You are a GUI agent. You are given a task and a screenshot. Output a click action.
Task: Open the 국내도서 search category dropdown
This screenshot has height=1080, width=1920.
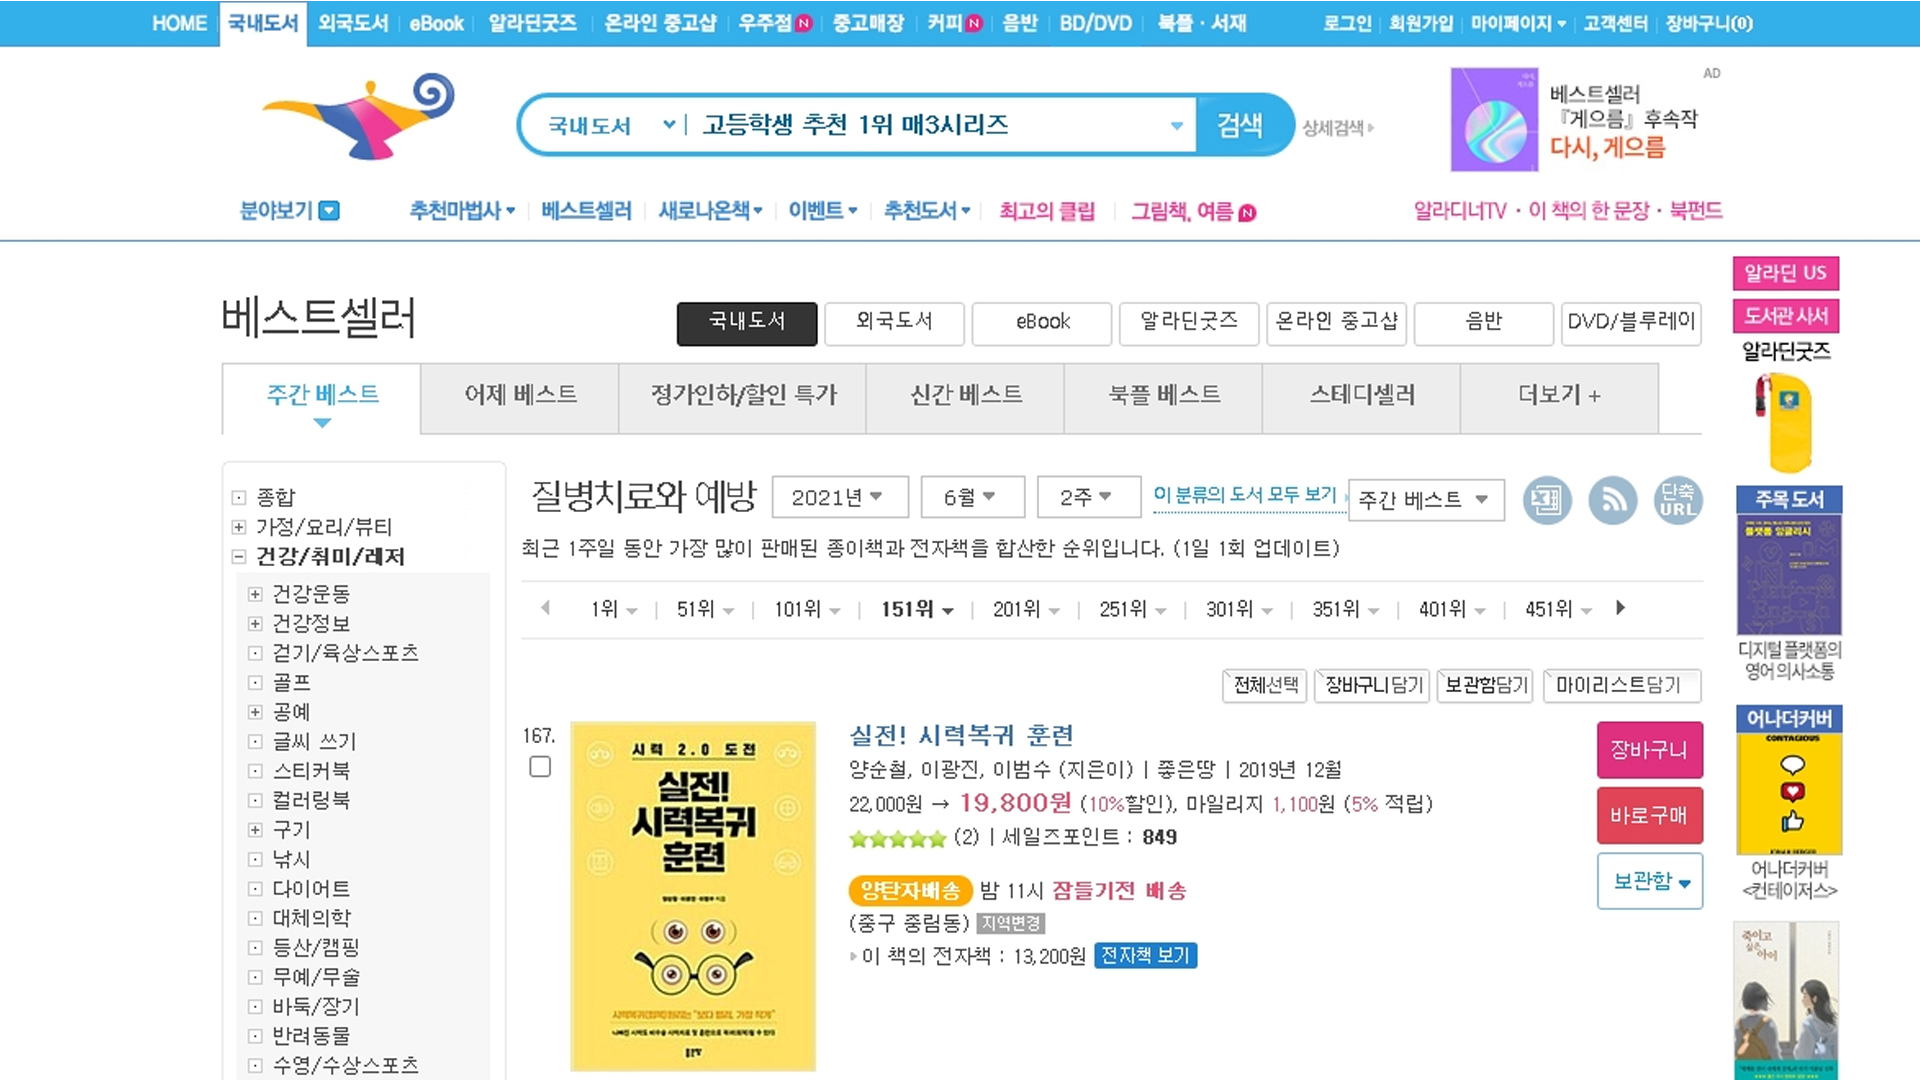click(611, 125)
